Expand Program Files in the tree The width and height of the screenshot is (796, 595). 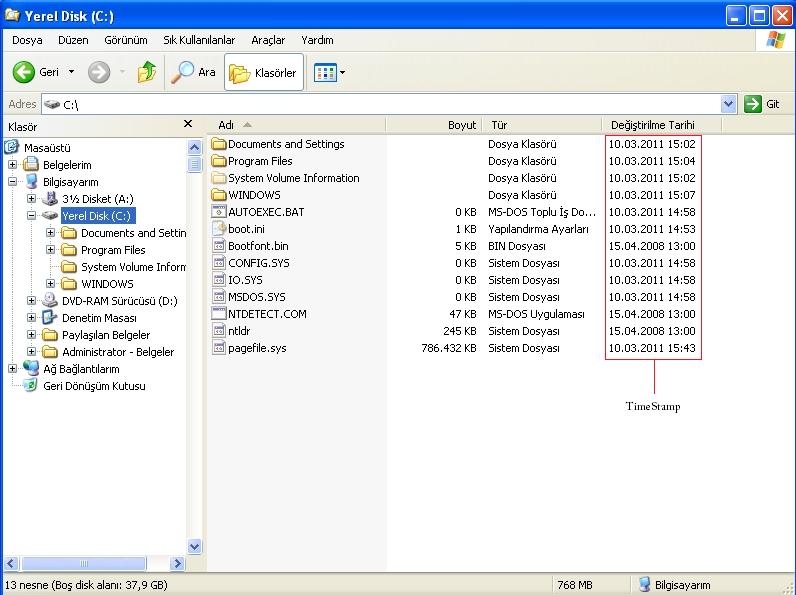[50, 250]
